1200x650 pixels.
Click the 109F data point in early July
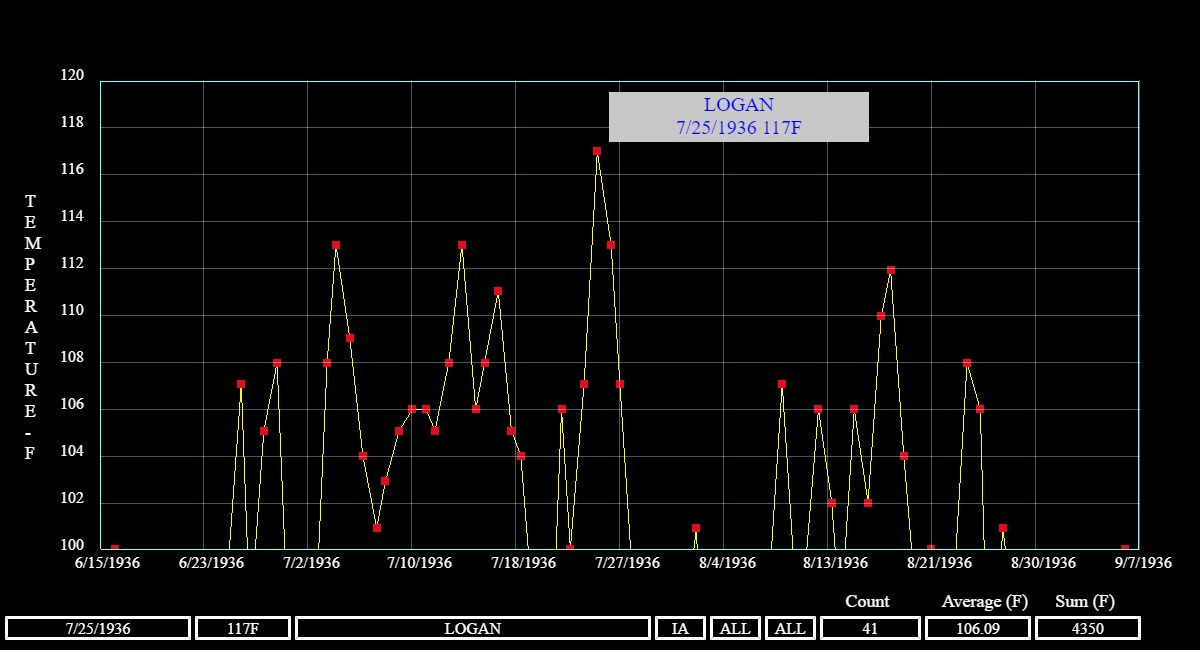pos(350,338)
